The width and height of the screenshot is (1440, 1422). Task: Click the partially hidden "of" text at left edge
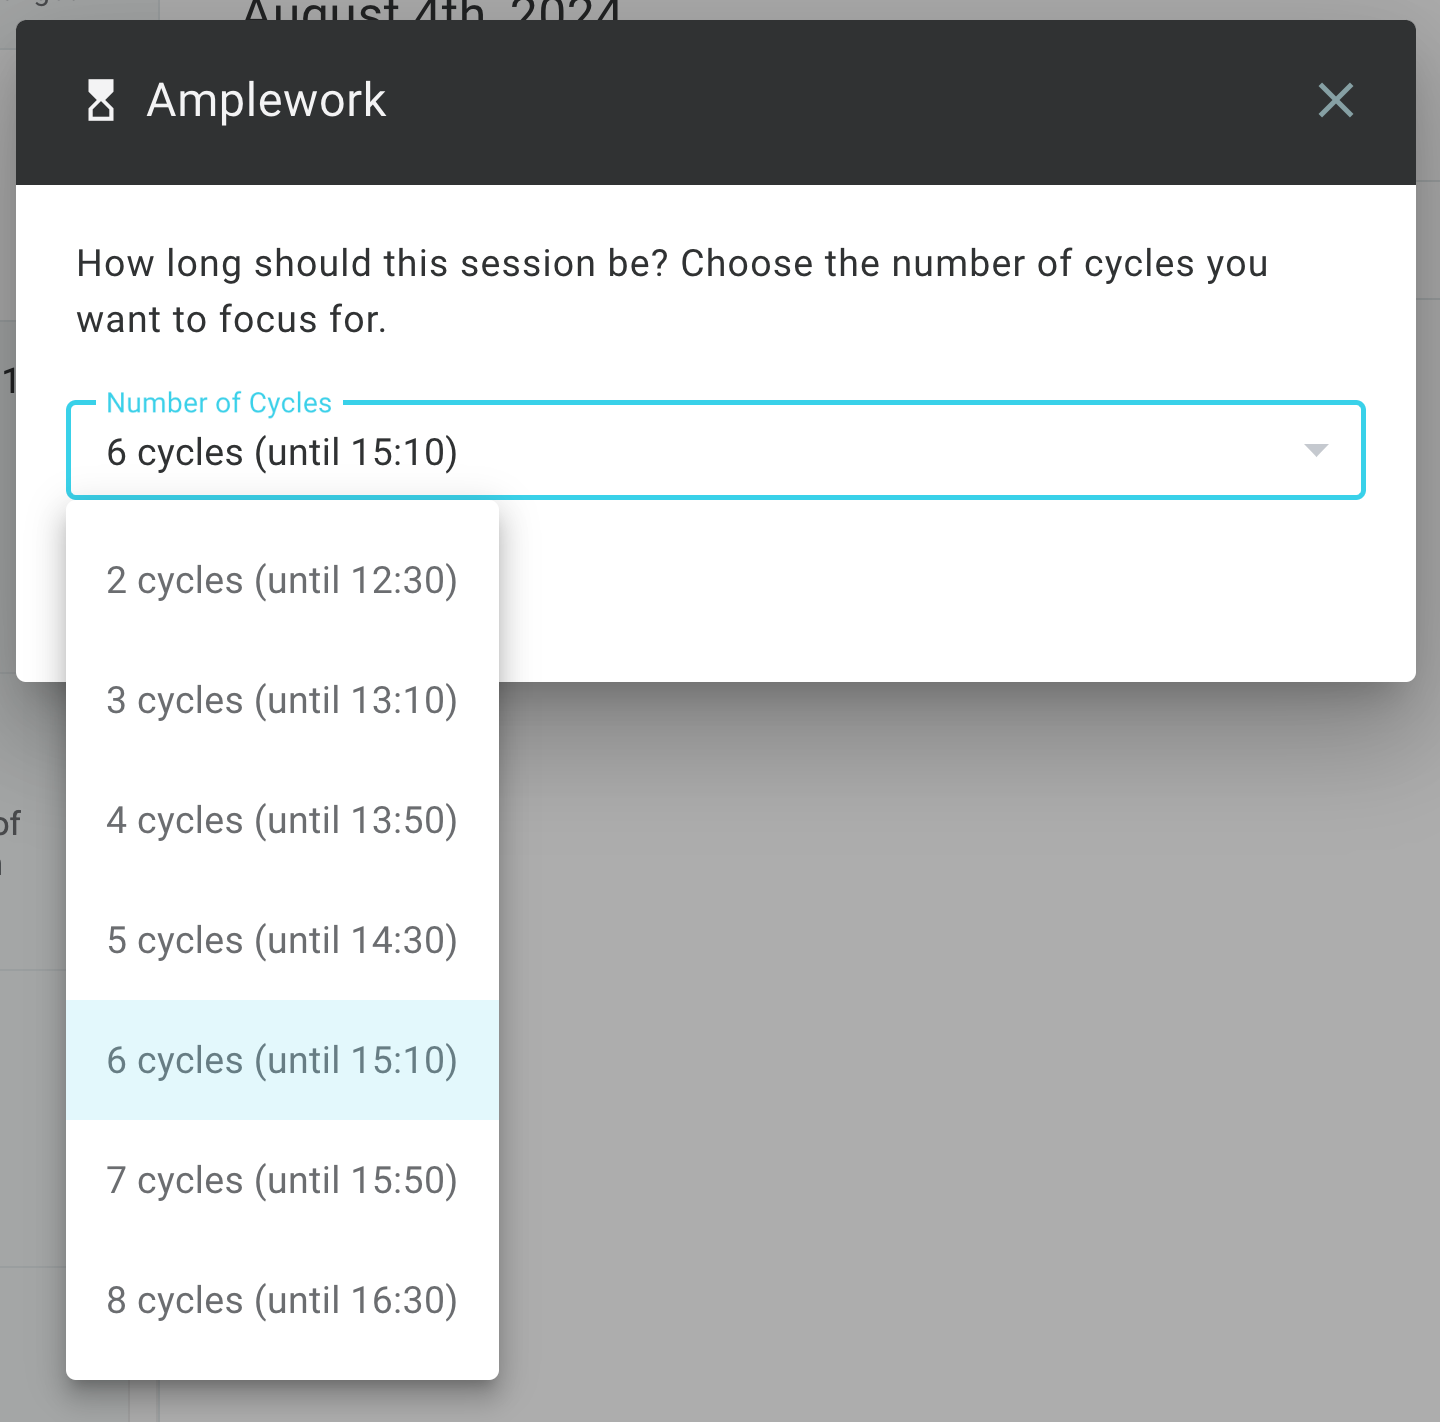tap(10, 824)
